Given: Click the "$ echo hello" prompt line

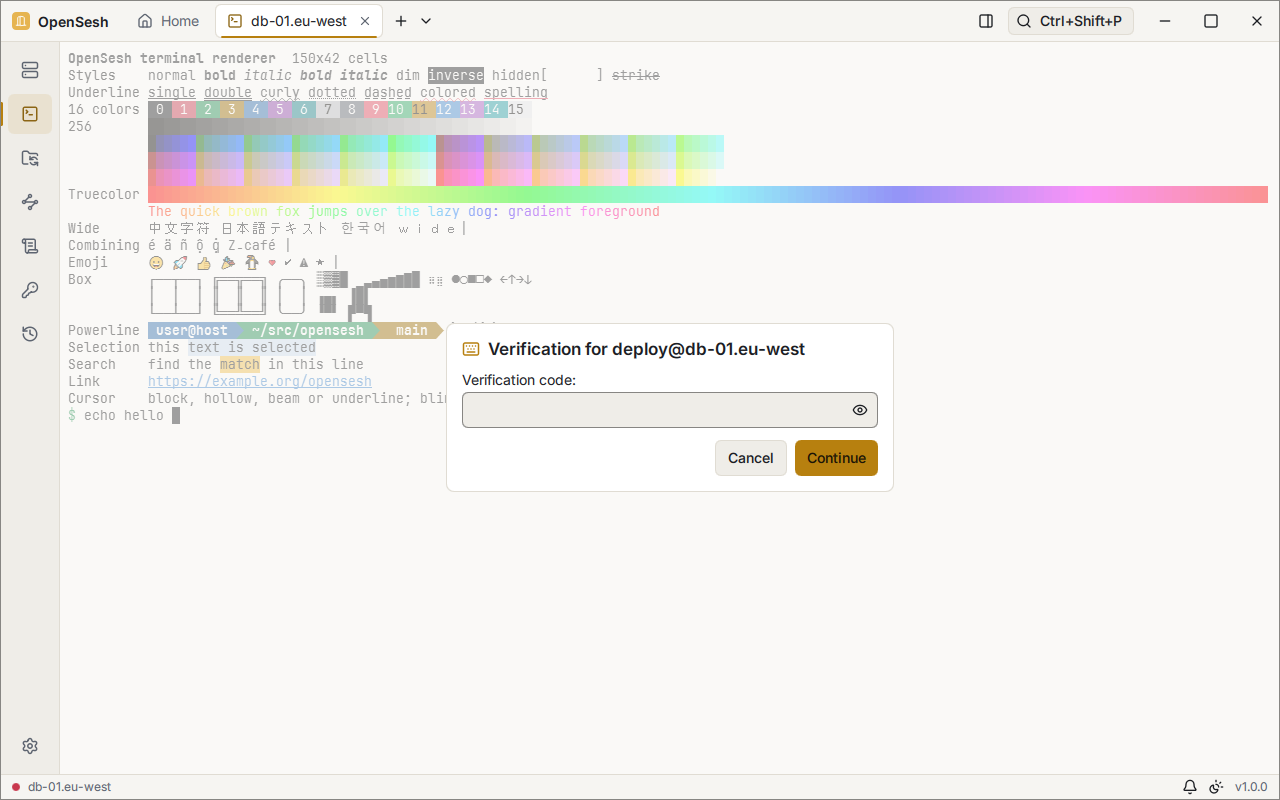Looking at the screenshot, I should point(124,415).
